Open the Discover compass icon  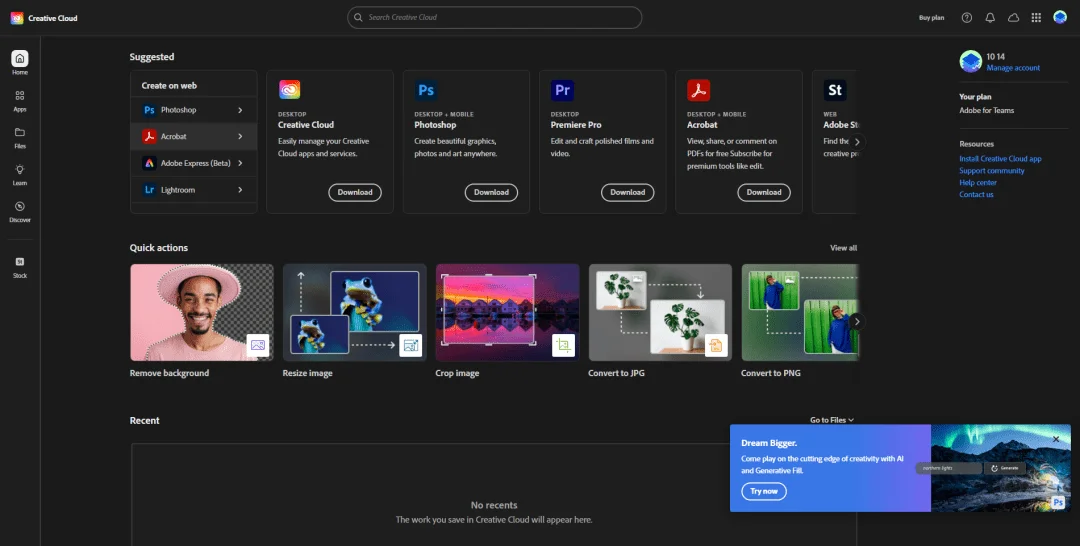(20, 207)
